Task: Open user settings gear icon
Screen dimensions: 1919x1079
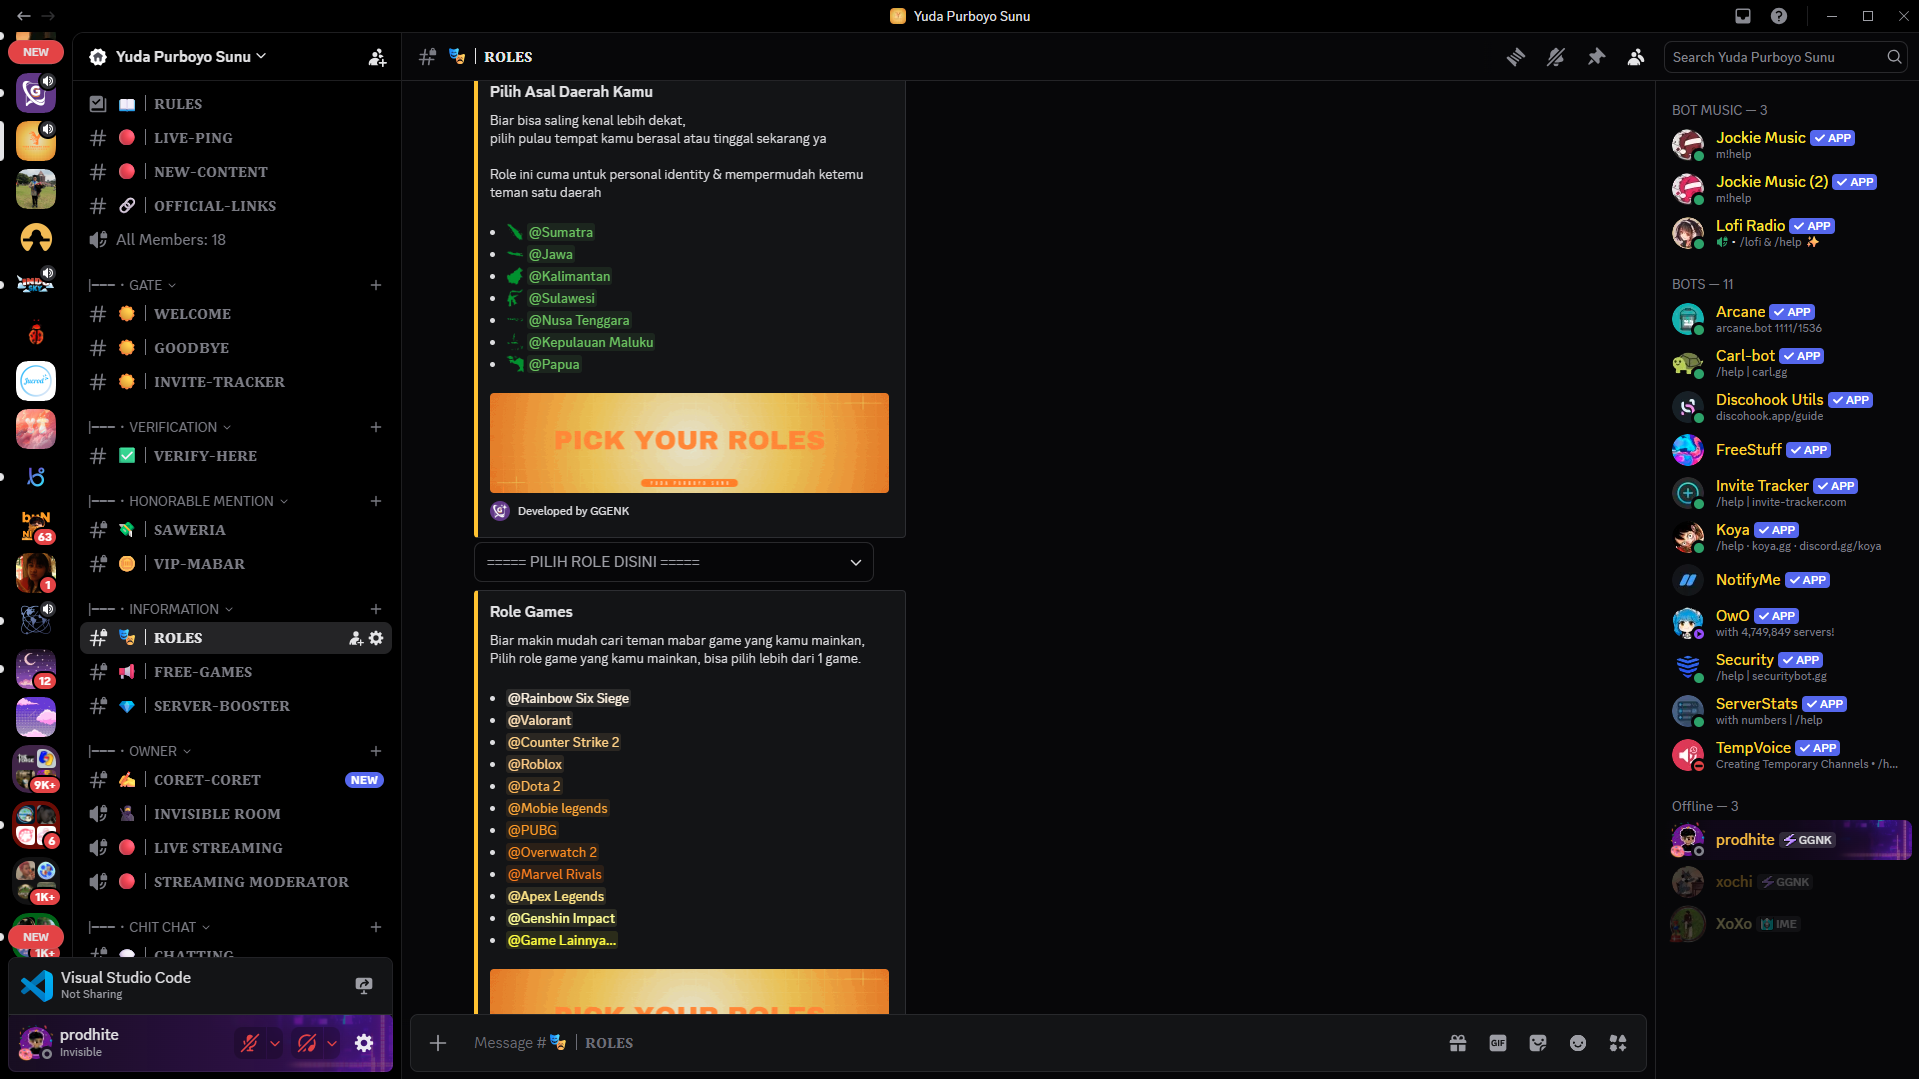Action: click(364, 1043)
